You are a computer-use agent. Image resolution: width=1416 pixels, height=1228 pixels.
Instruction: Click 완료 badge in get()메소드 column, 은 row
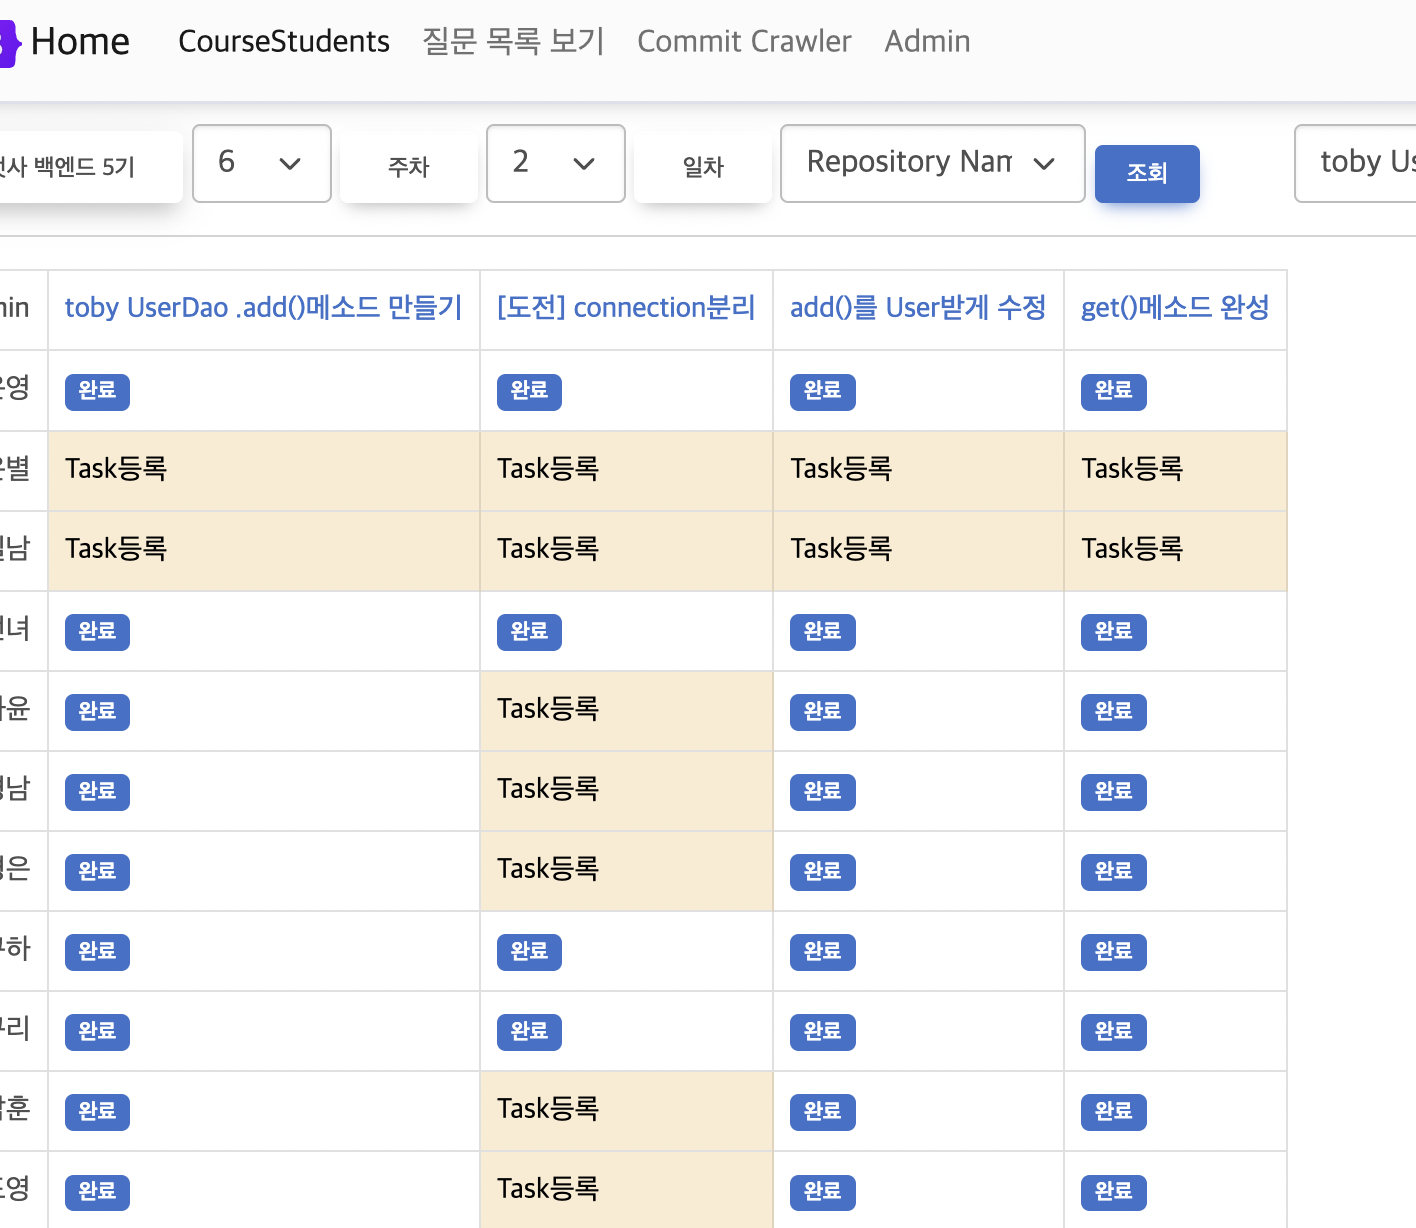point(1113,872)
